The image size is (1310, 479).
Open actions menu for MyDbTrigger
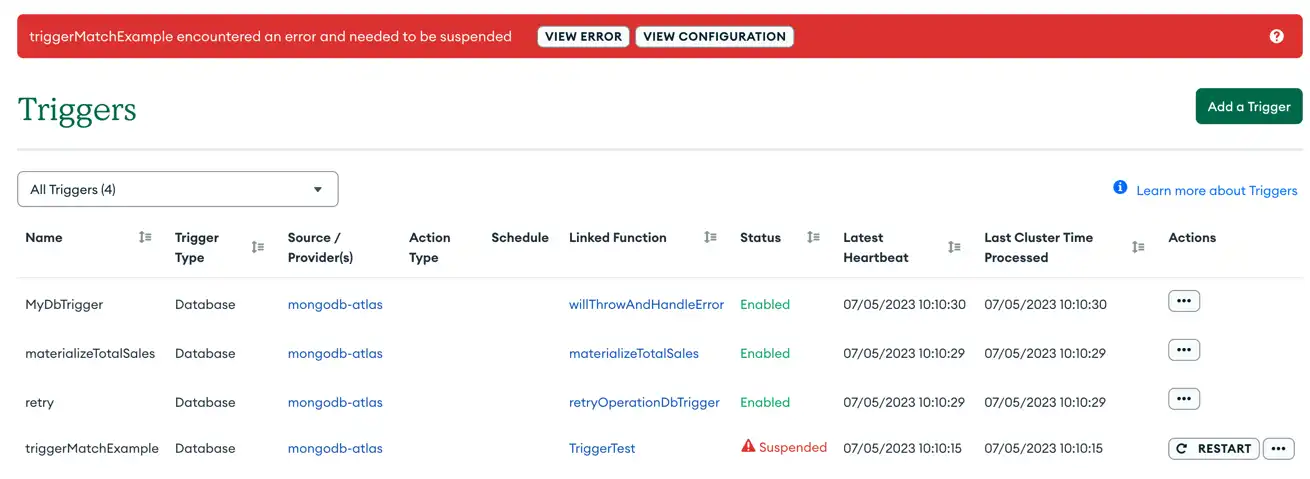pyautogui.click(x=1183, y=301)
